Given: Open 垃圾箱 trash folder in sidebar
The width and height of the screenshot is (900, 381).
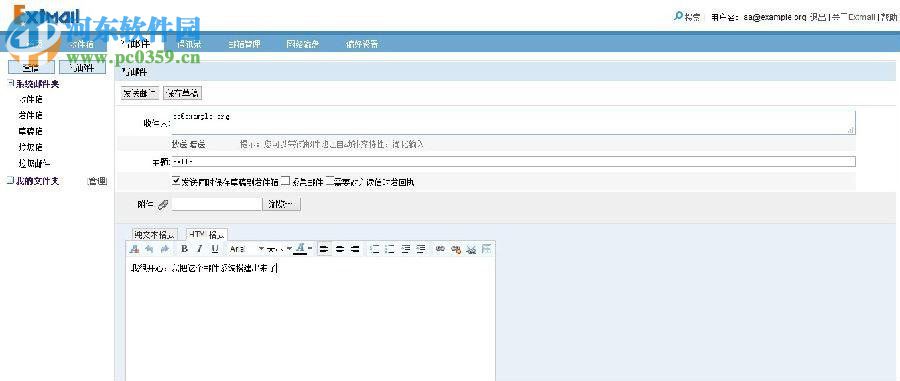Looking at the screenshot, I should [30, 147].
